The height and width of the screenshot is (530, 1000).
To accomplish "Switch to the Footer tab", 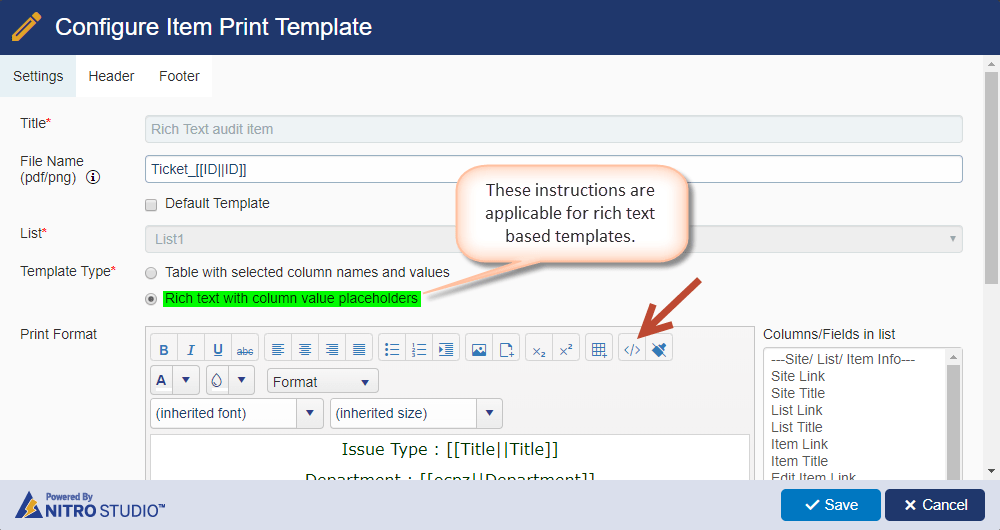I will tap(179, 76).
